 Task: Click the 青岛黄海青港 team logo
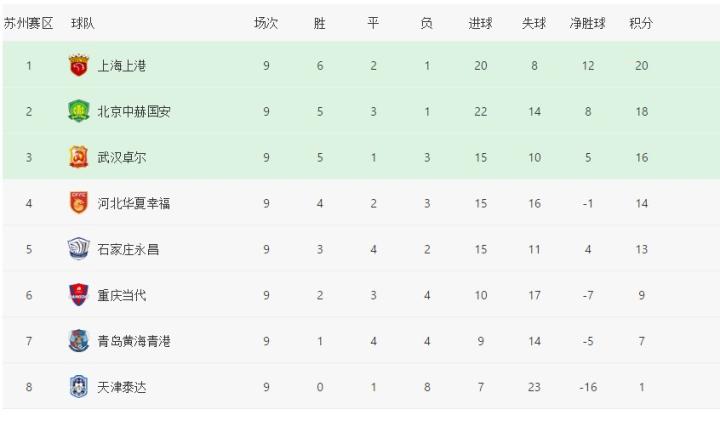[x=78, y=341]
